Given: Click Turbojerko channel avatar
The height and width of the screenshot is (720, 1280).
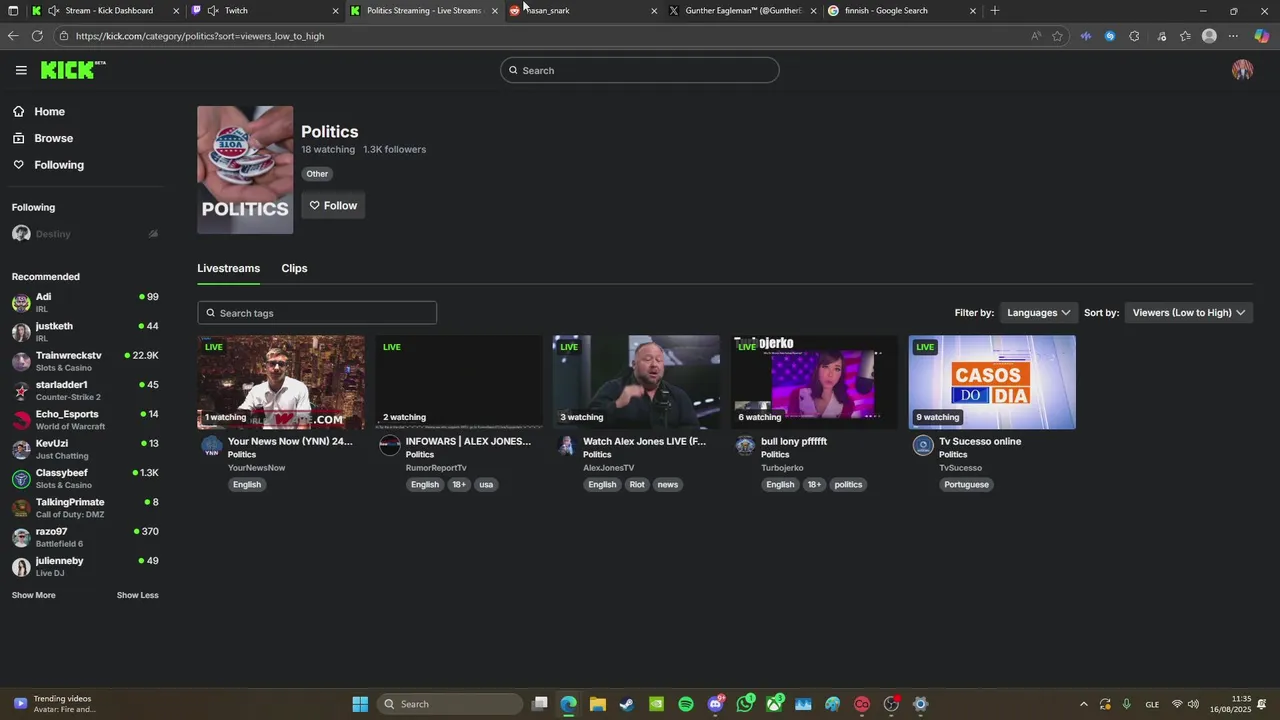Looking at the screenshot, I should 745,446.
